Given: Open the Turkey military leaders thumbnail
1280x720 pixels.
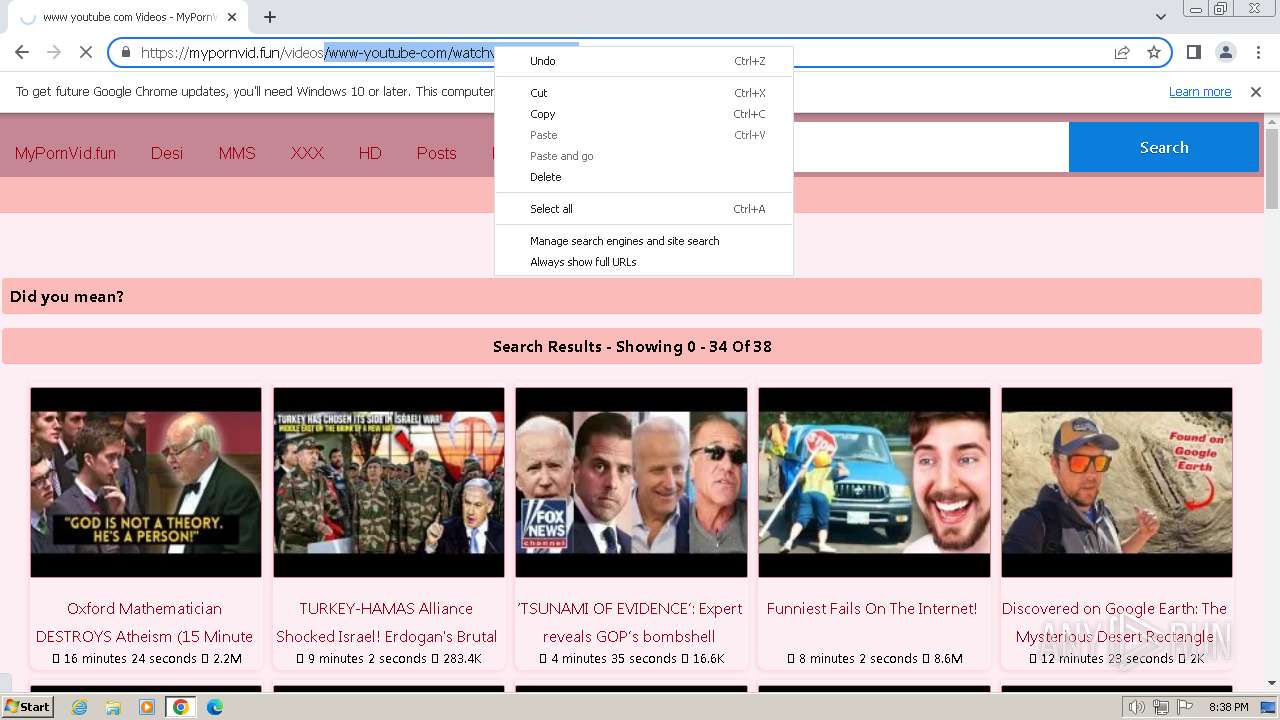Looking at the screenshot, I should (x=389, y=482).
